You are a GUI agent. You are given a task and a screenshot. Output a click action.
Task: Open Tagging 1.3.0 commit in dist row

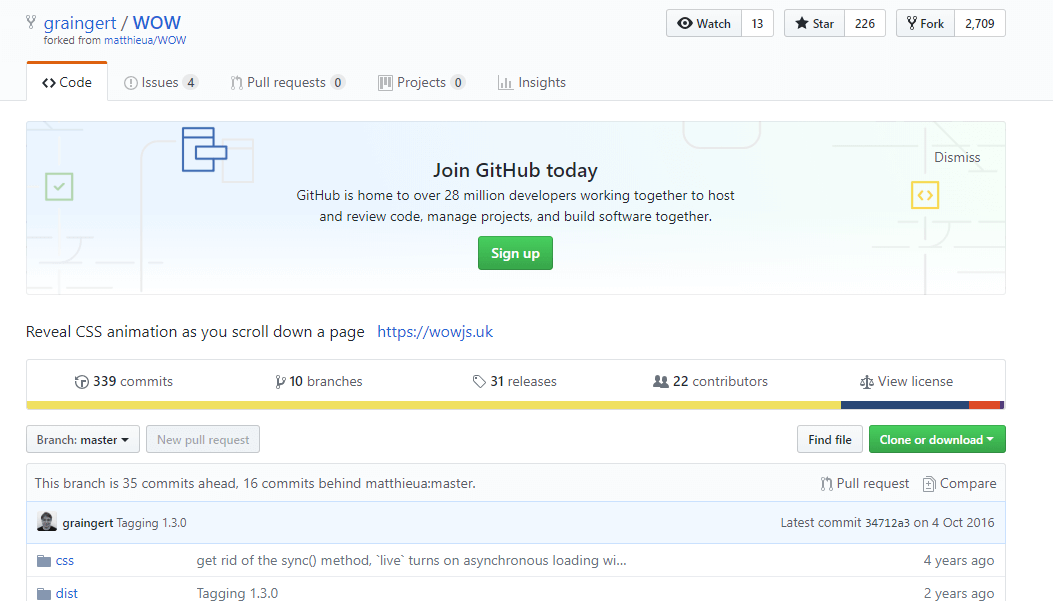pyautogui.click(x=237, y=594)
